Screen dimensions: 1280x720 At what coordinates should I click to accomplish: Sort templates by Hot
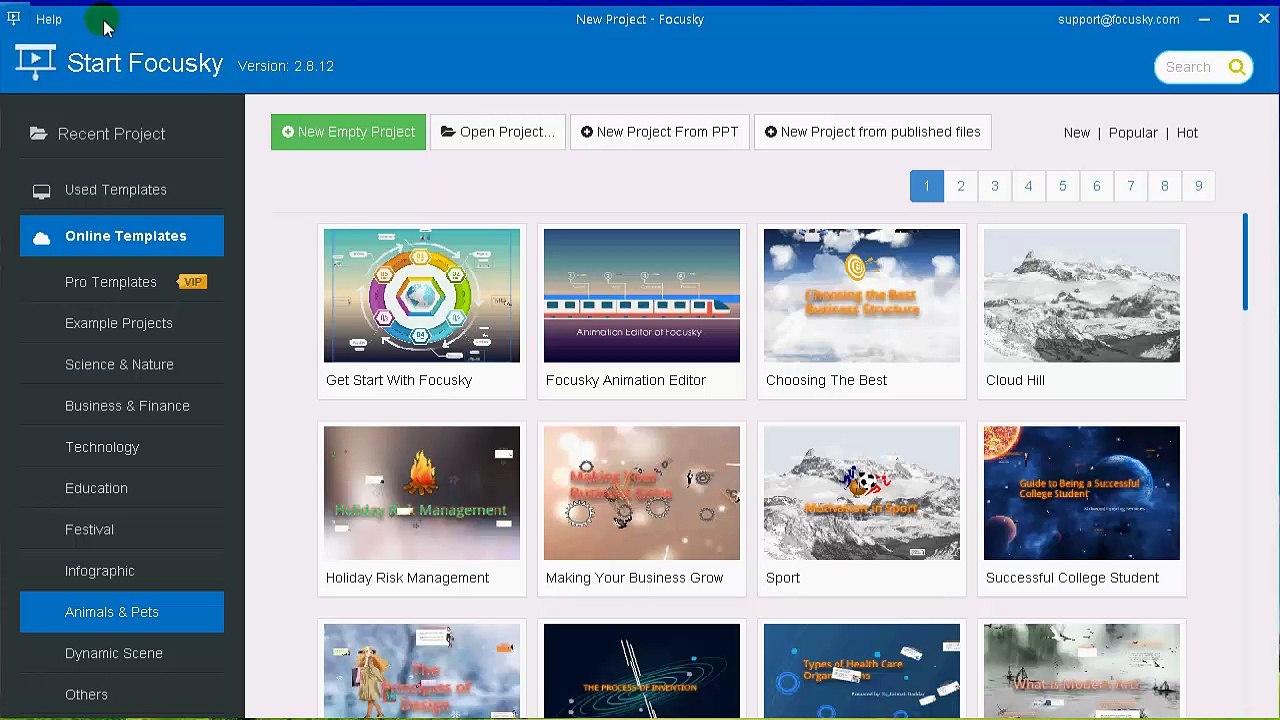(x=1187, y=133)
